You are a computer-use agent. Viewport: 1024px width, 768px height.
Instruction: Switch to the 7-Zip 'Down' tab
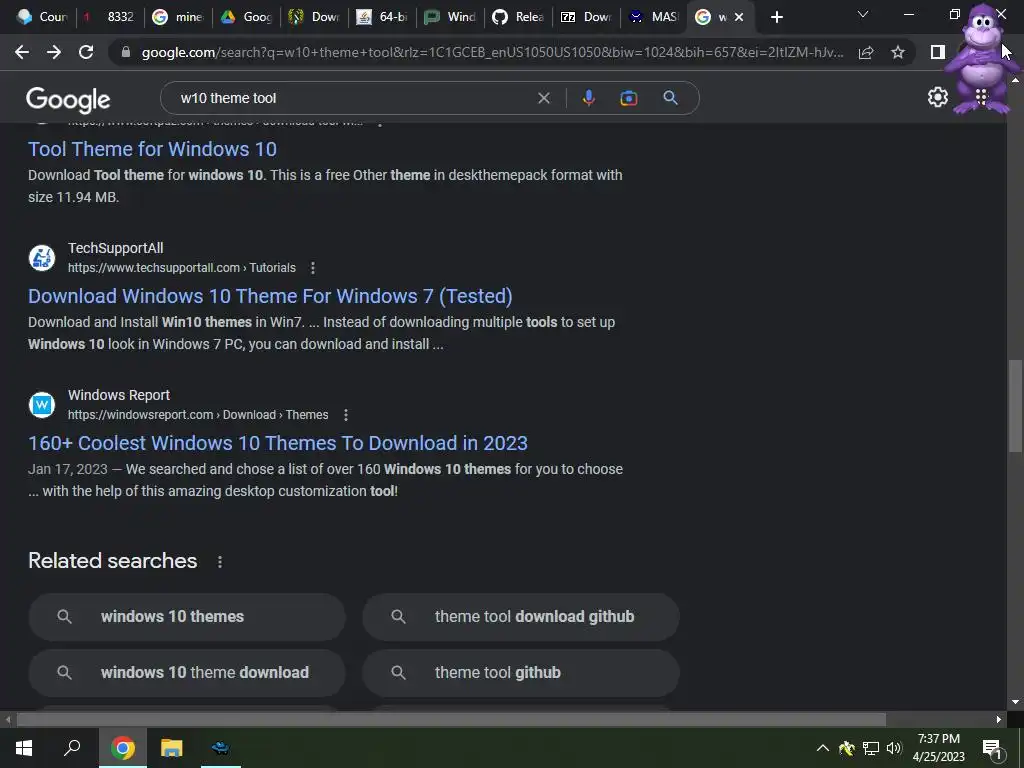click(587, 17)
